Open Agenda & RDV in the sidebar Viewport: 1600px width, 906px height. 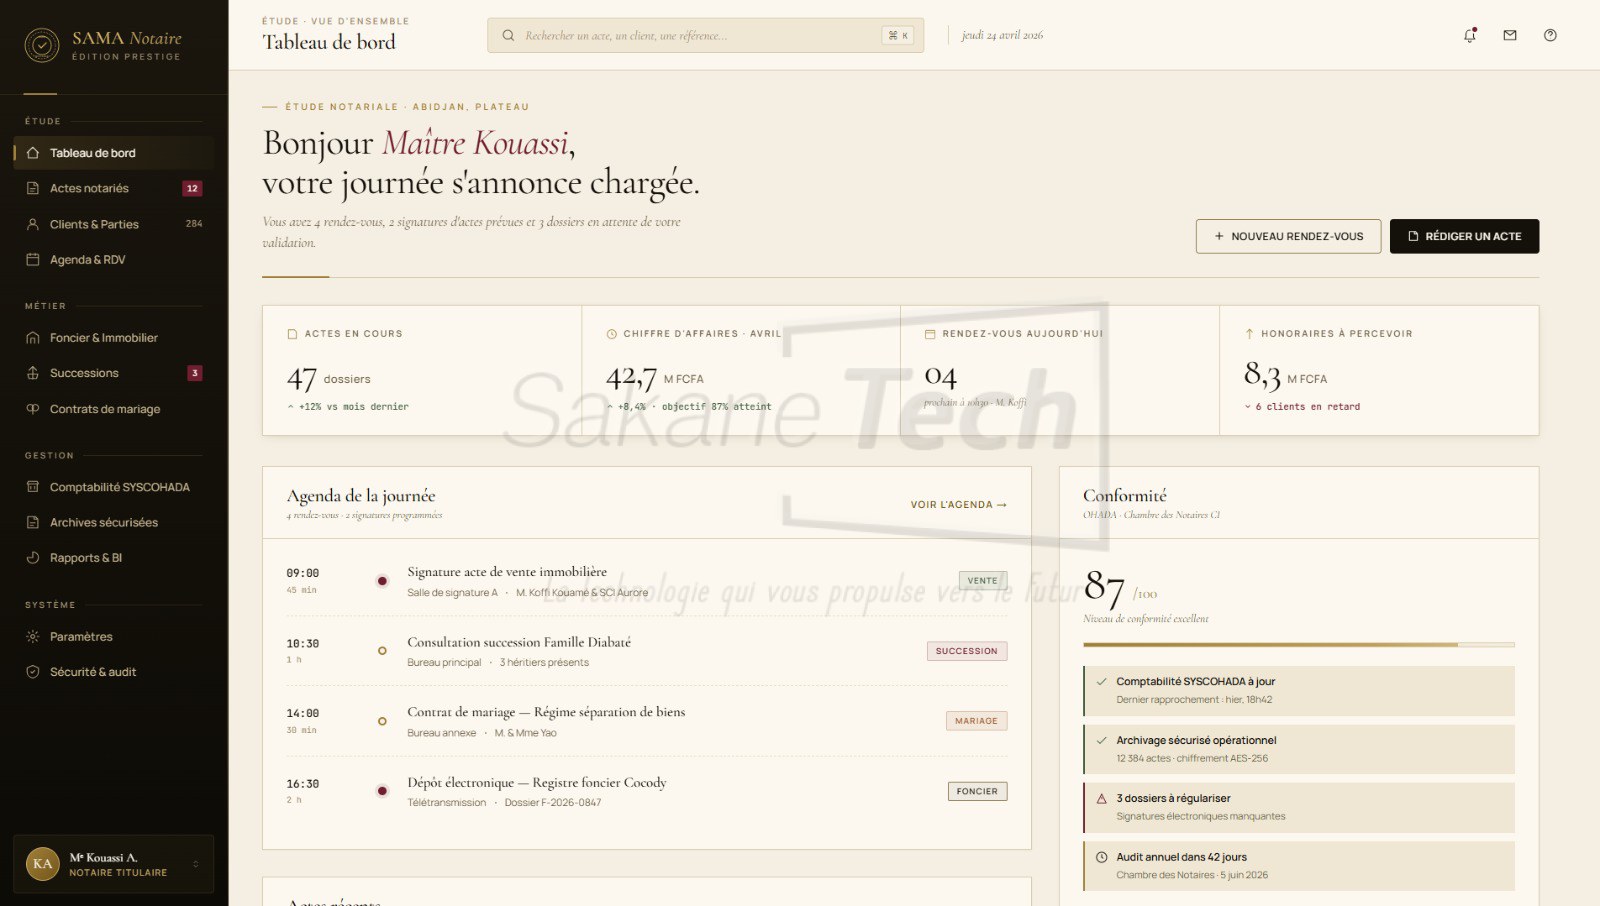click(114, 259)
